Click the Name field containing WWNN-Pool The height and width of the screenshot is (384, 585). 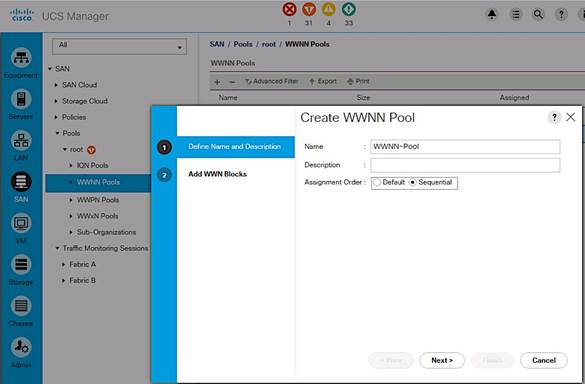tap(465, 147)
